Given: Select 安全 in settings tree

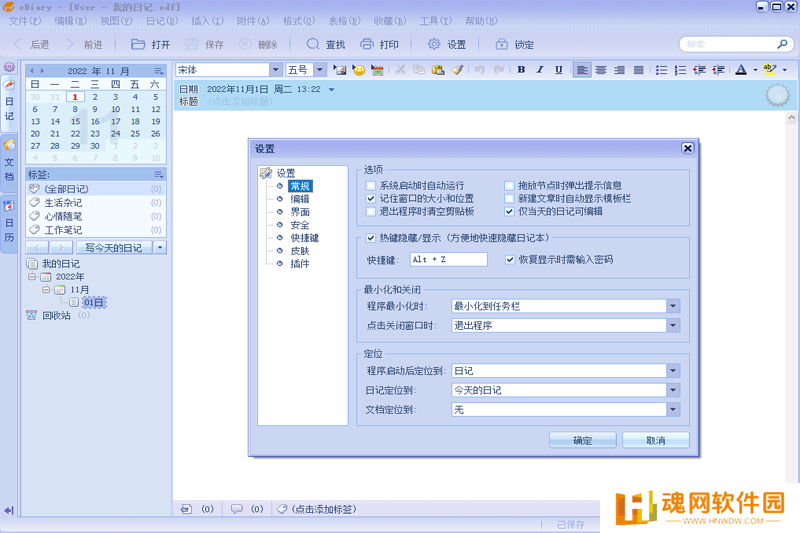Looking at the screenshot, I should coord(300,225).
